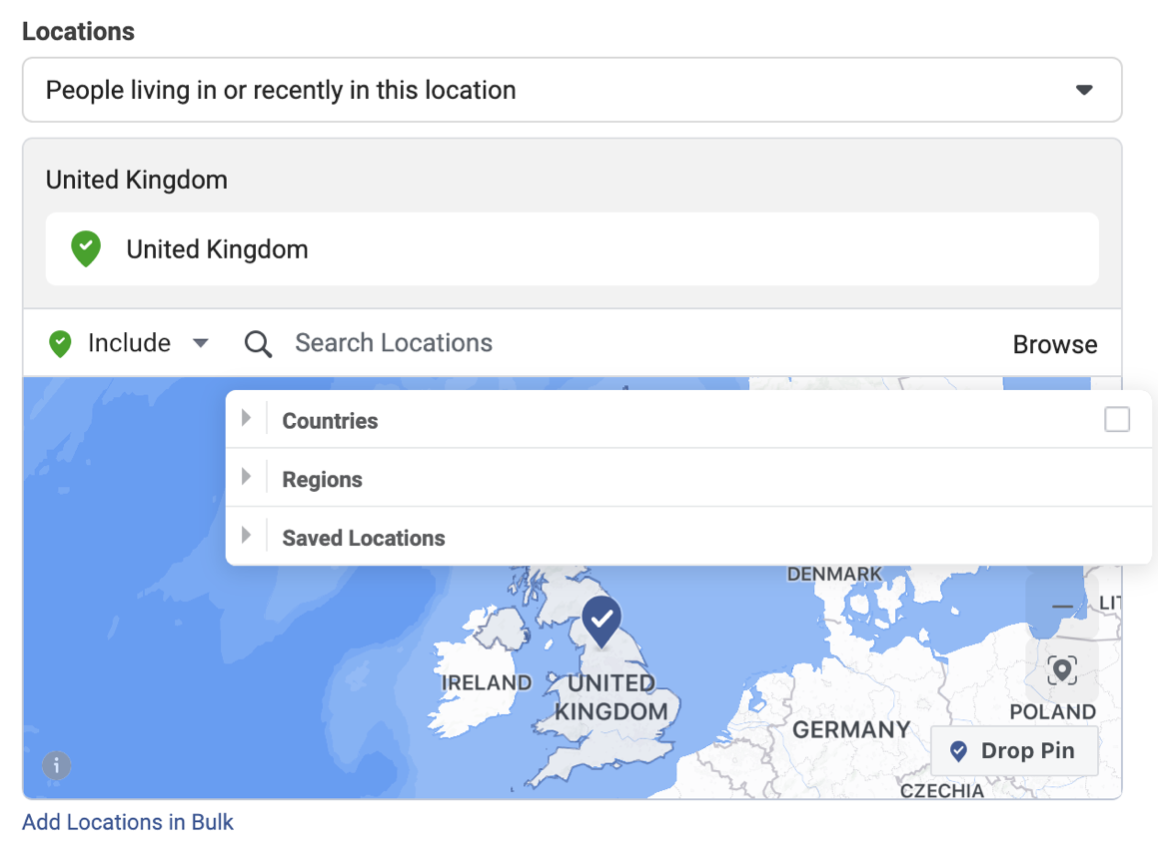The width and height of the screenshot is (1158, 848).
Task: Open the Include dropdown arrow
Action: pos(200,343)
